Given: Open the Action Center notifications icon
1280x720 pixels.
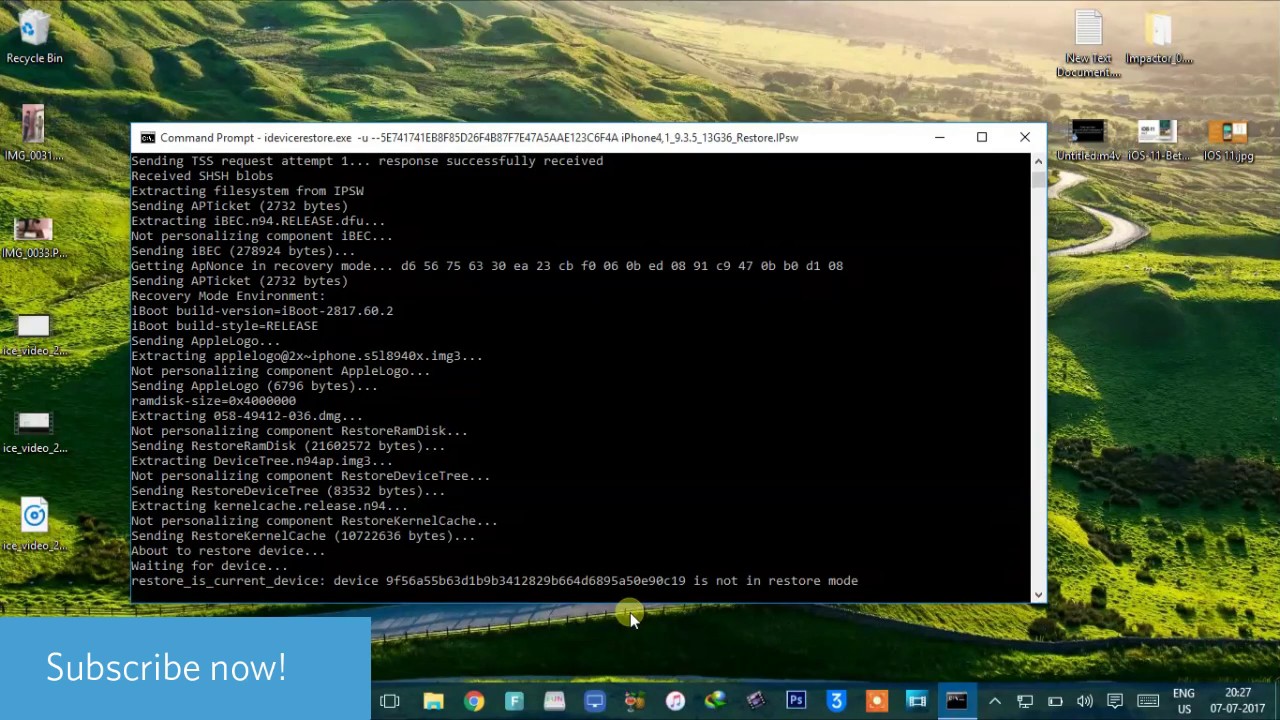Looking at the screenshot, I should (1115, 701).
